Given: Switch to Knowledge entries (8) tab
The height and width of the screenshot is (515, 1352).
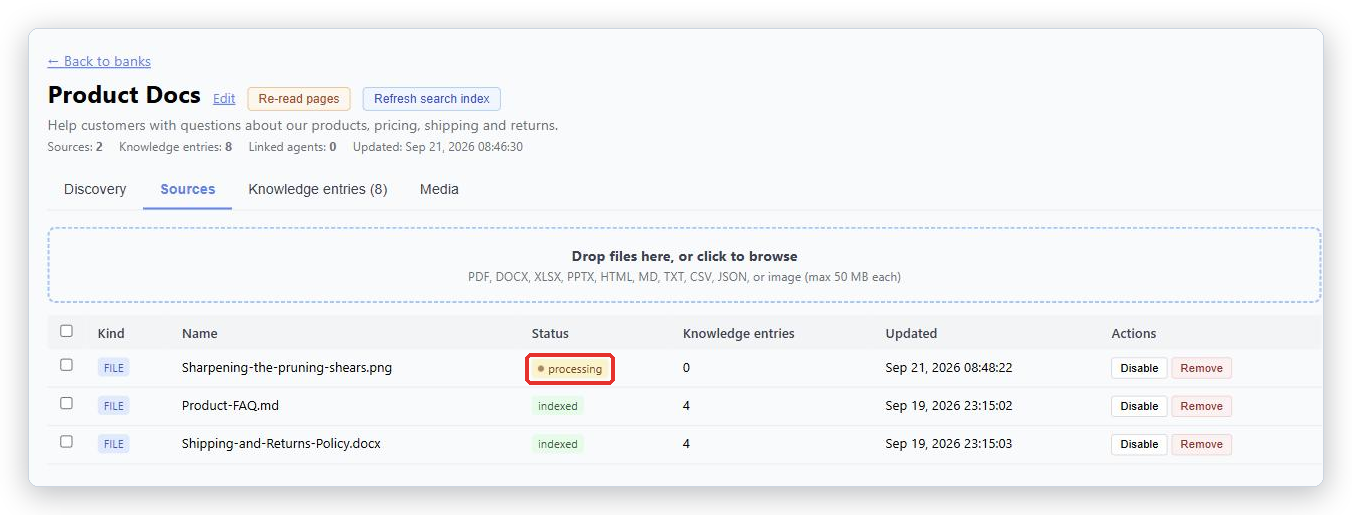Looking at the screenshot, I should click(318, 189).
